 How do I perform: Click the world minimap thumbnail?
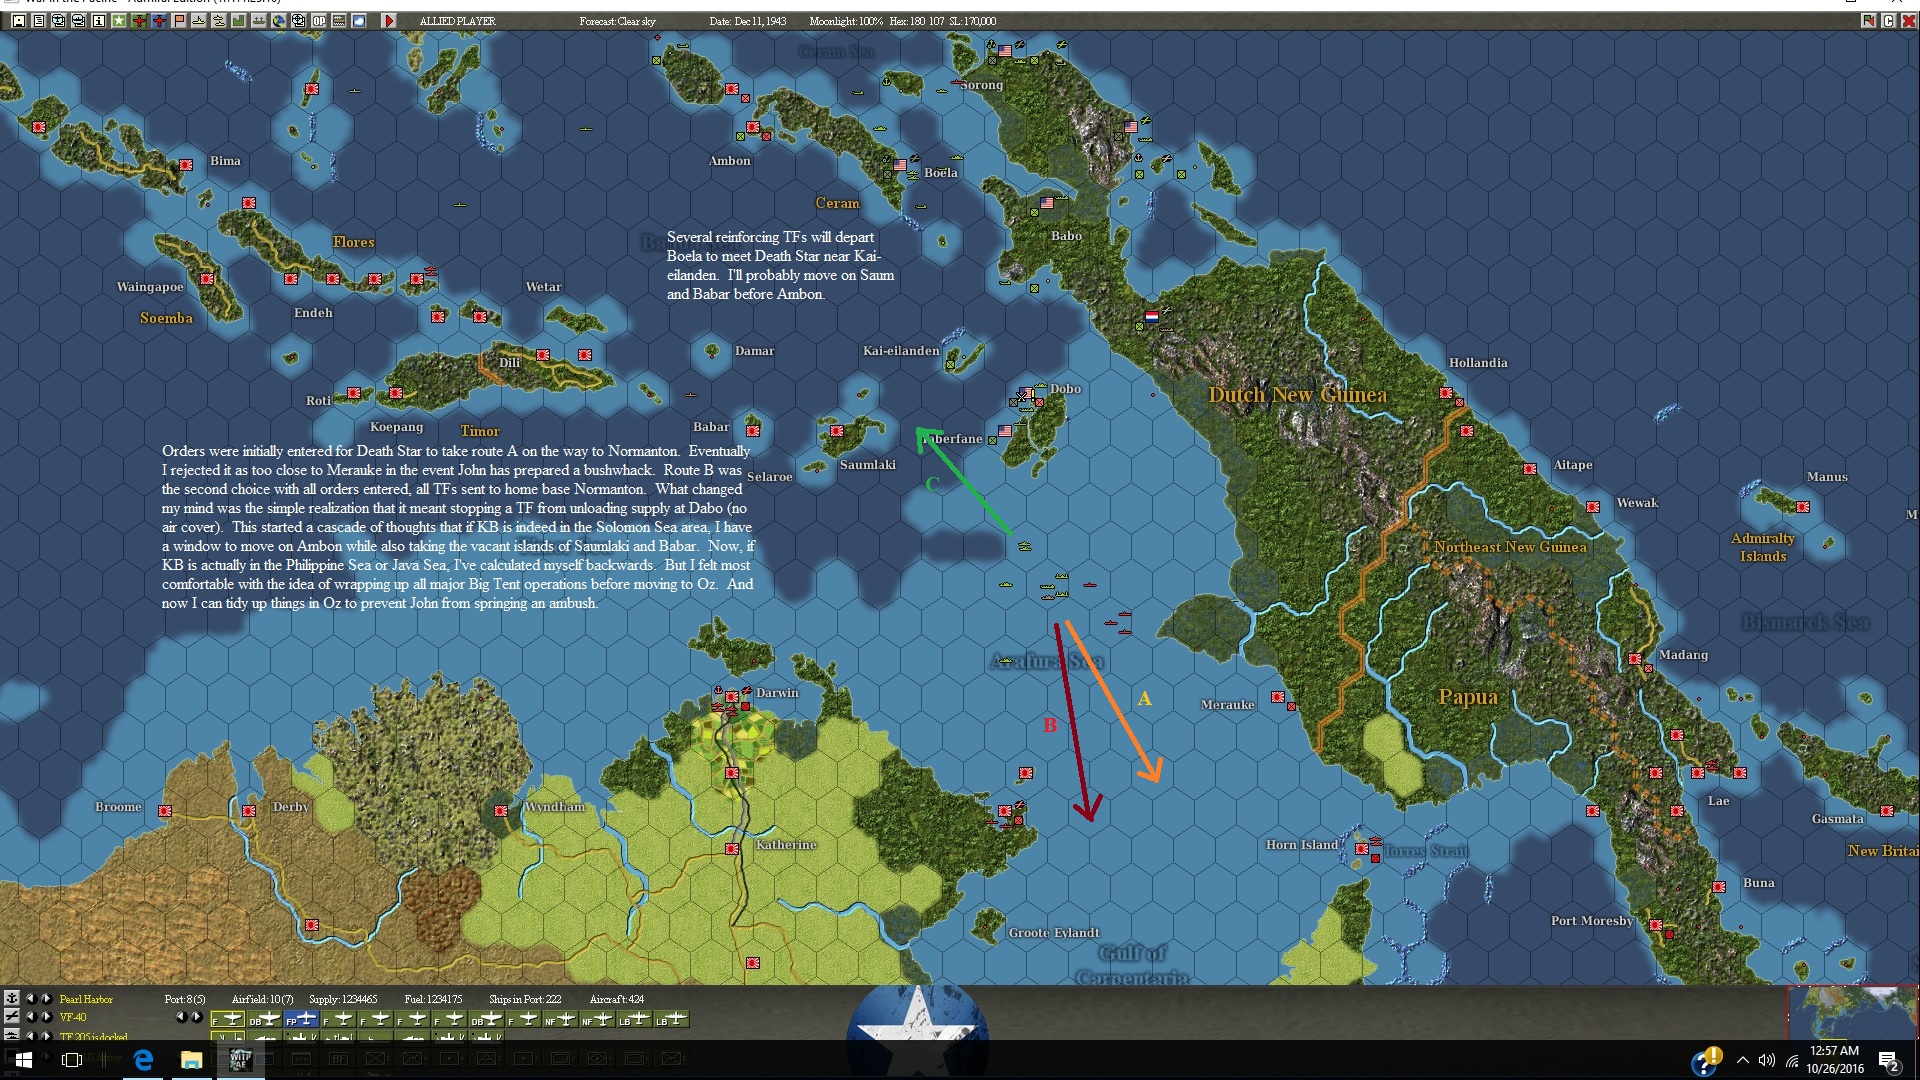click(1852, 1013)
